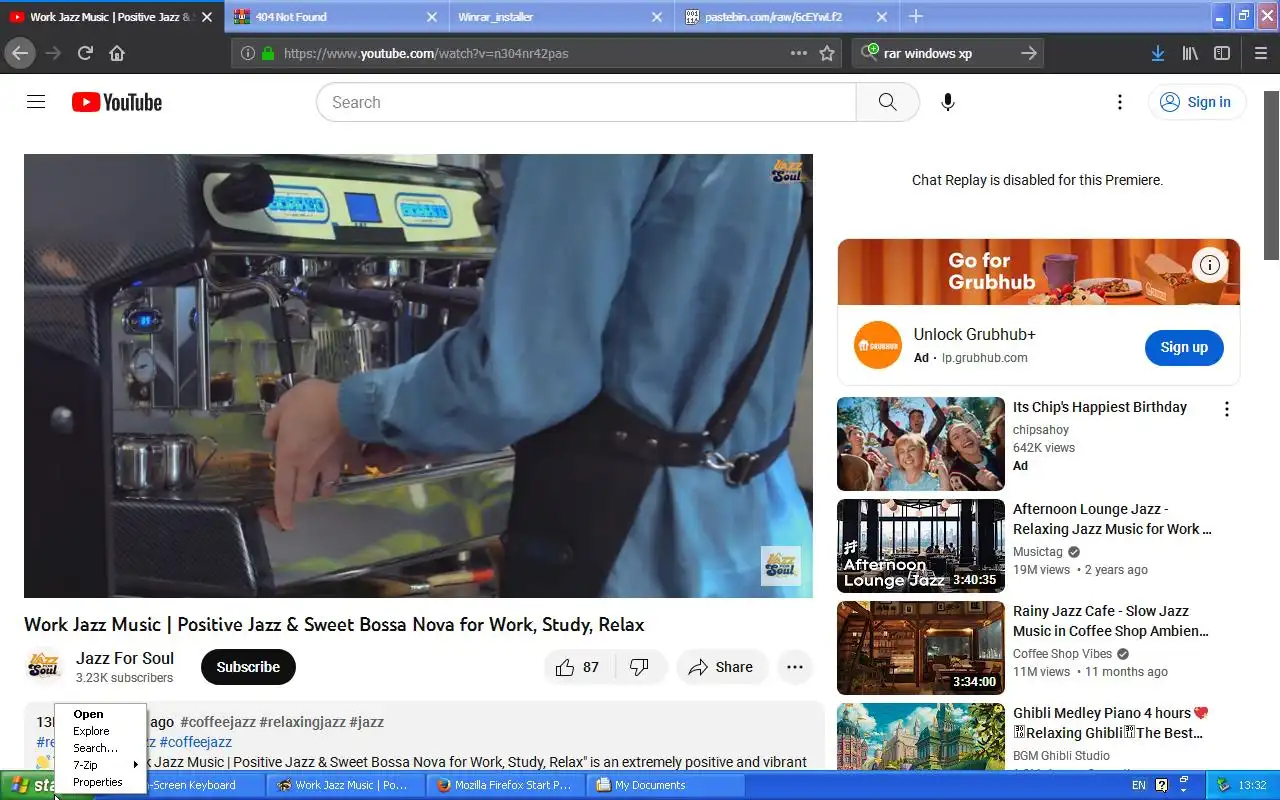Viewport: 1280px width, 800px height.
Task: Go back using the browser back arrow
Action: [19, 53]
